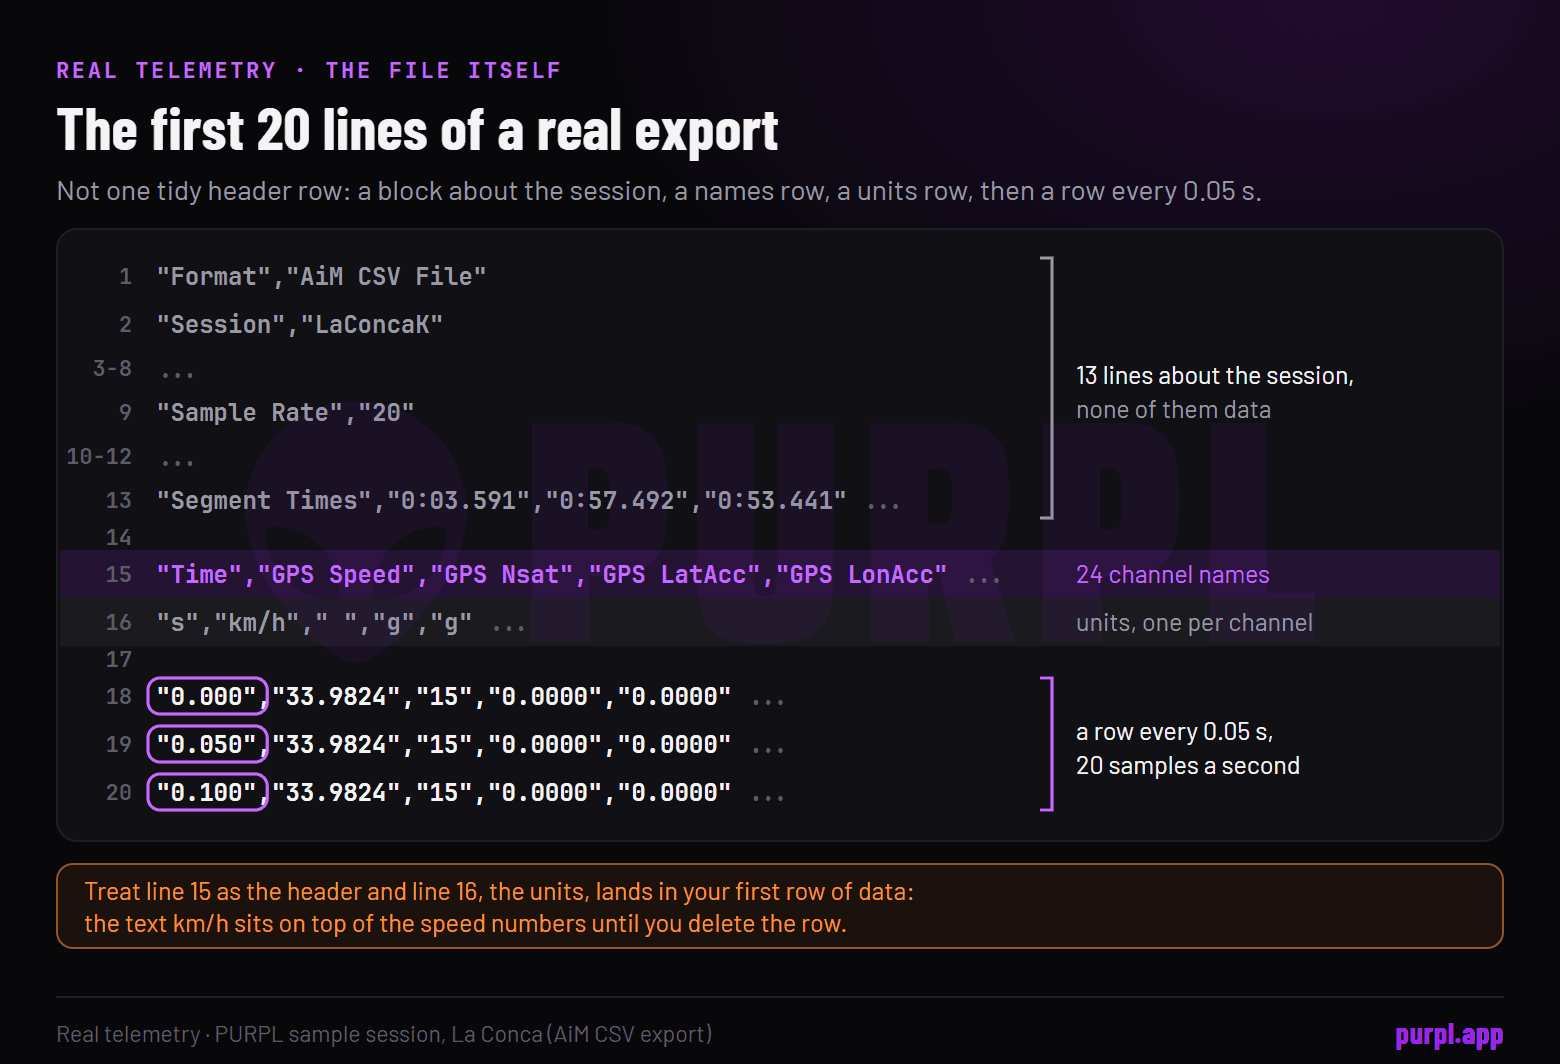Screen dimensions: 1560x1064
Task: Click the '24 channel names' annotation
Action: coord(1173,575)
